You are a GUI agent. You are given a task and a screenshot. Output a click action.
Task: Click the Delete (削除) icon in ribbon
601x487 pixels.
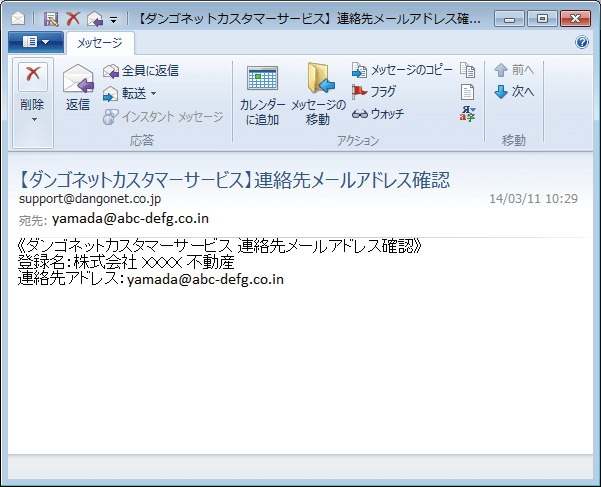(x=33, y=75)
